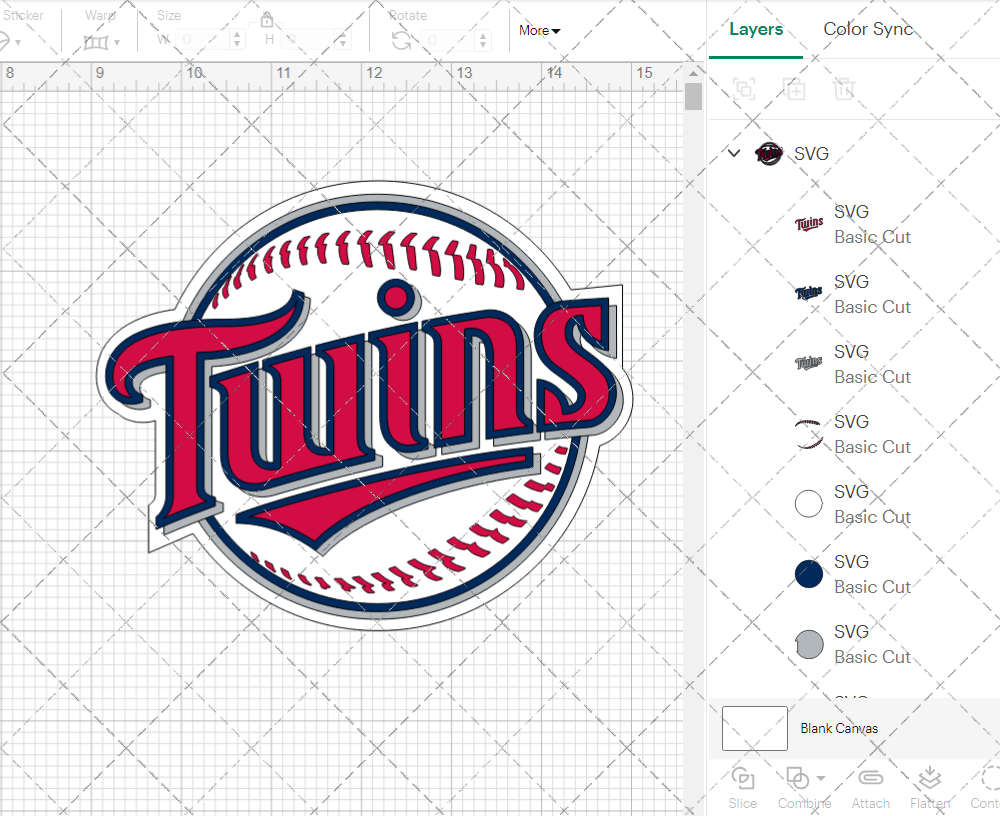Click the Warp tool icon
Viewport: 1000px width, 816px height.
click(x=96, y=43)
